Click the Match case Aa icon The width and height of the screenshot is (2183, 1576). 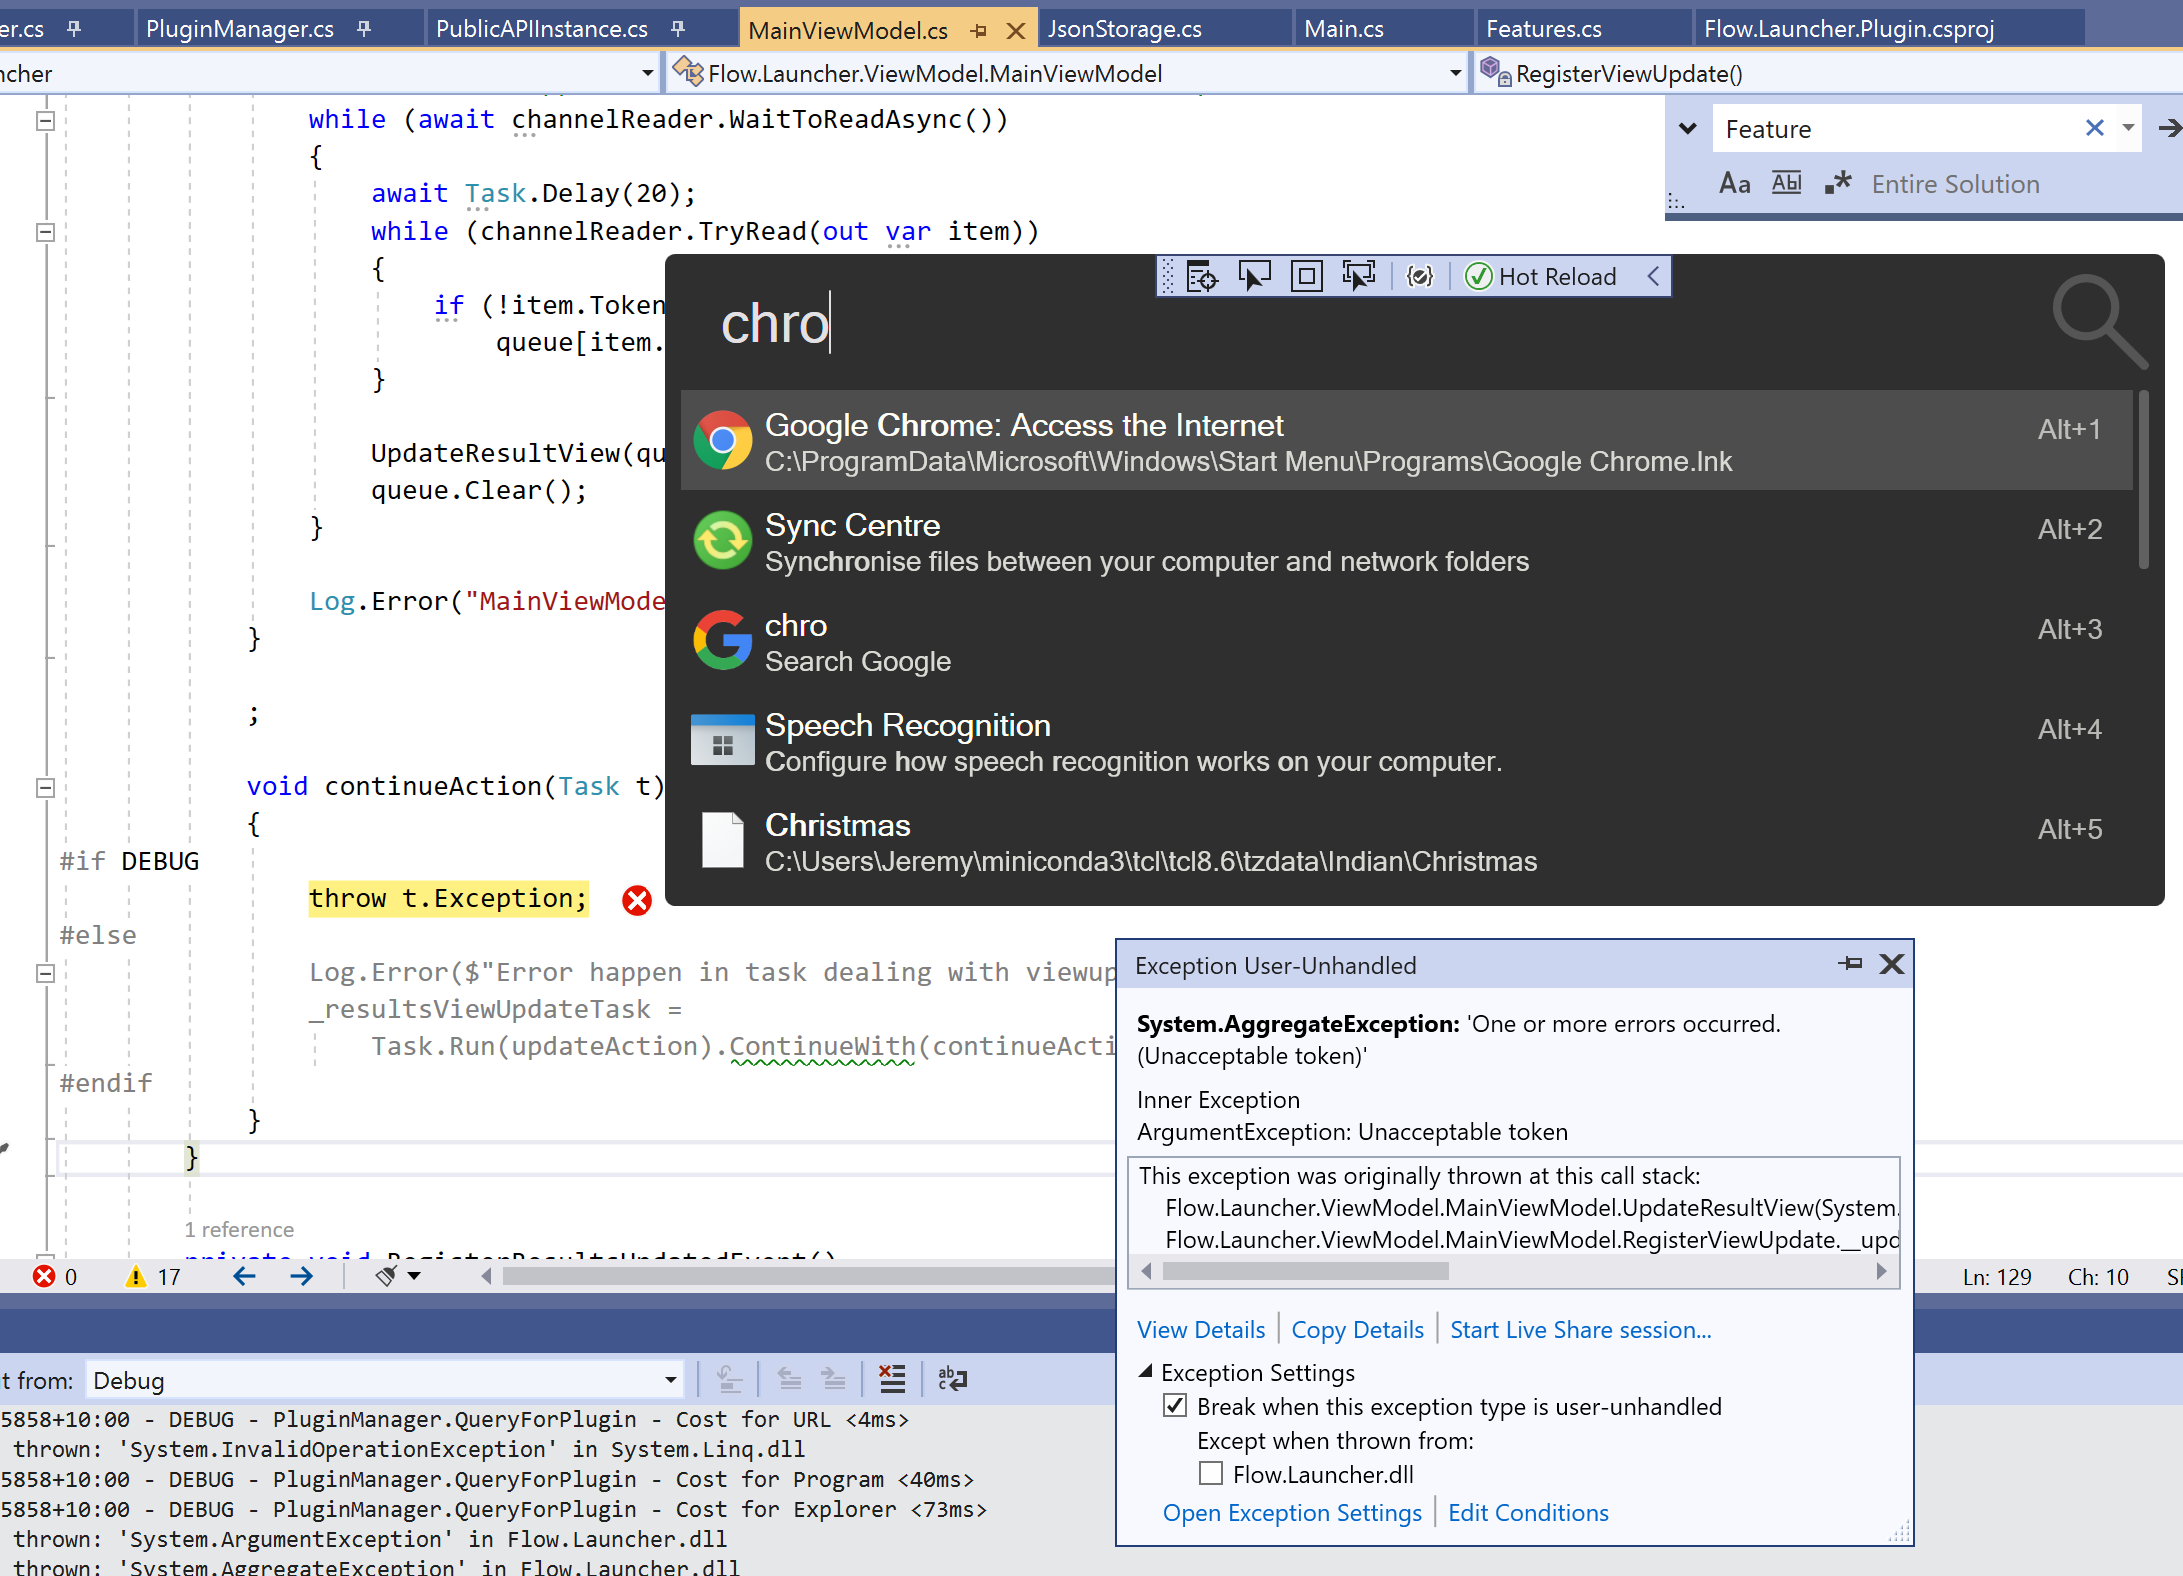(1734, 184)
